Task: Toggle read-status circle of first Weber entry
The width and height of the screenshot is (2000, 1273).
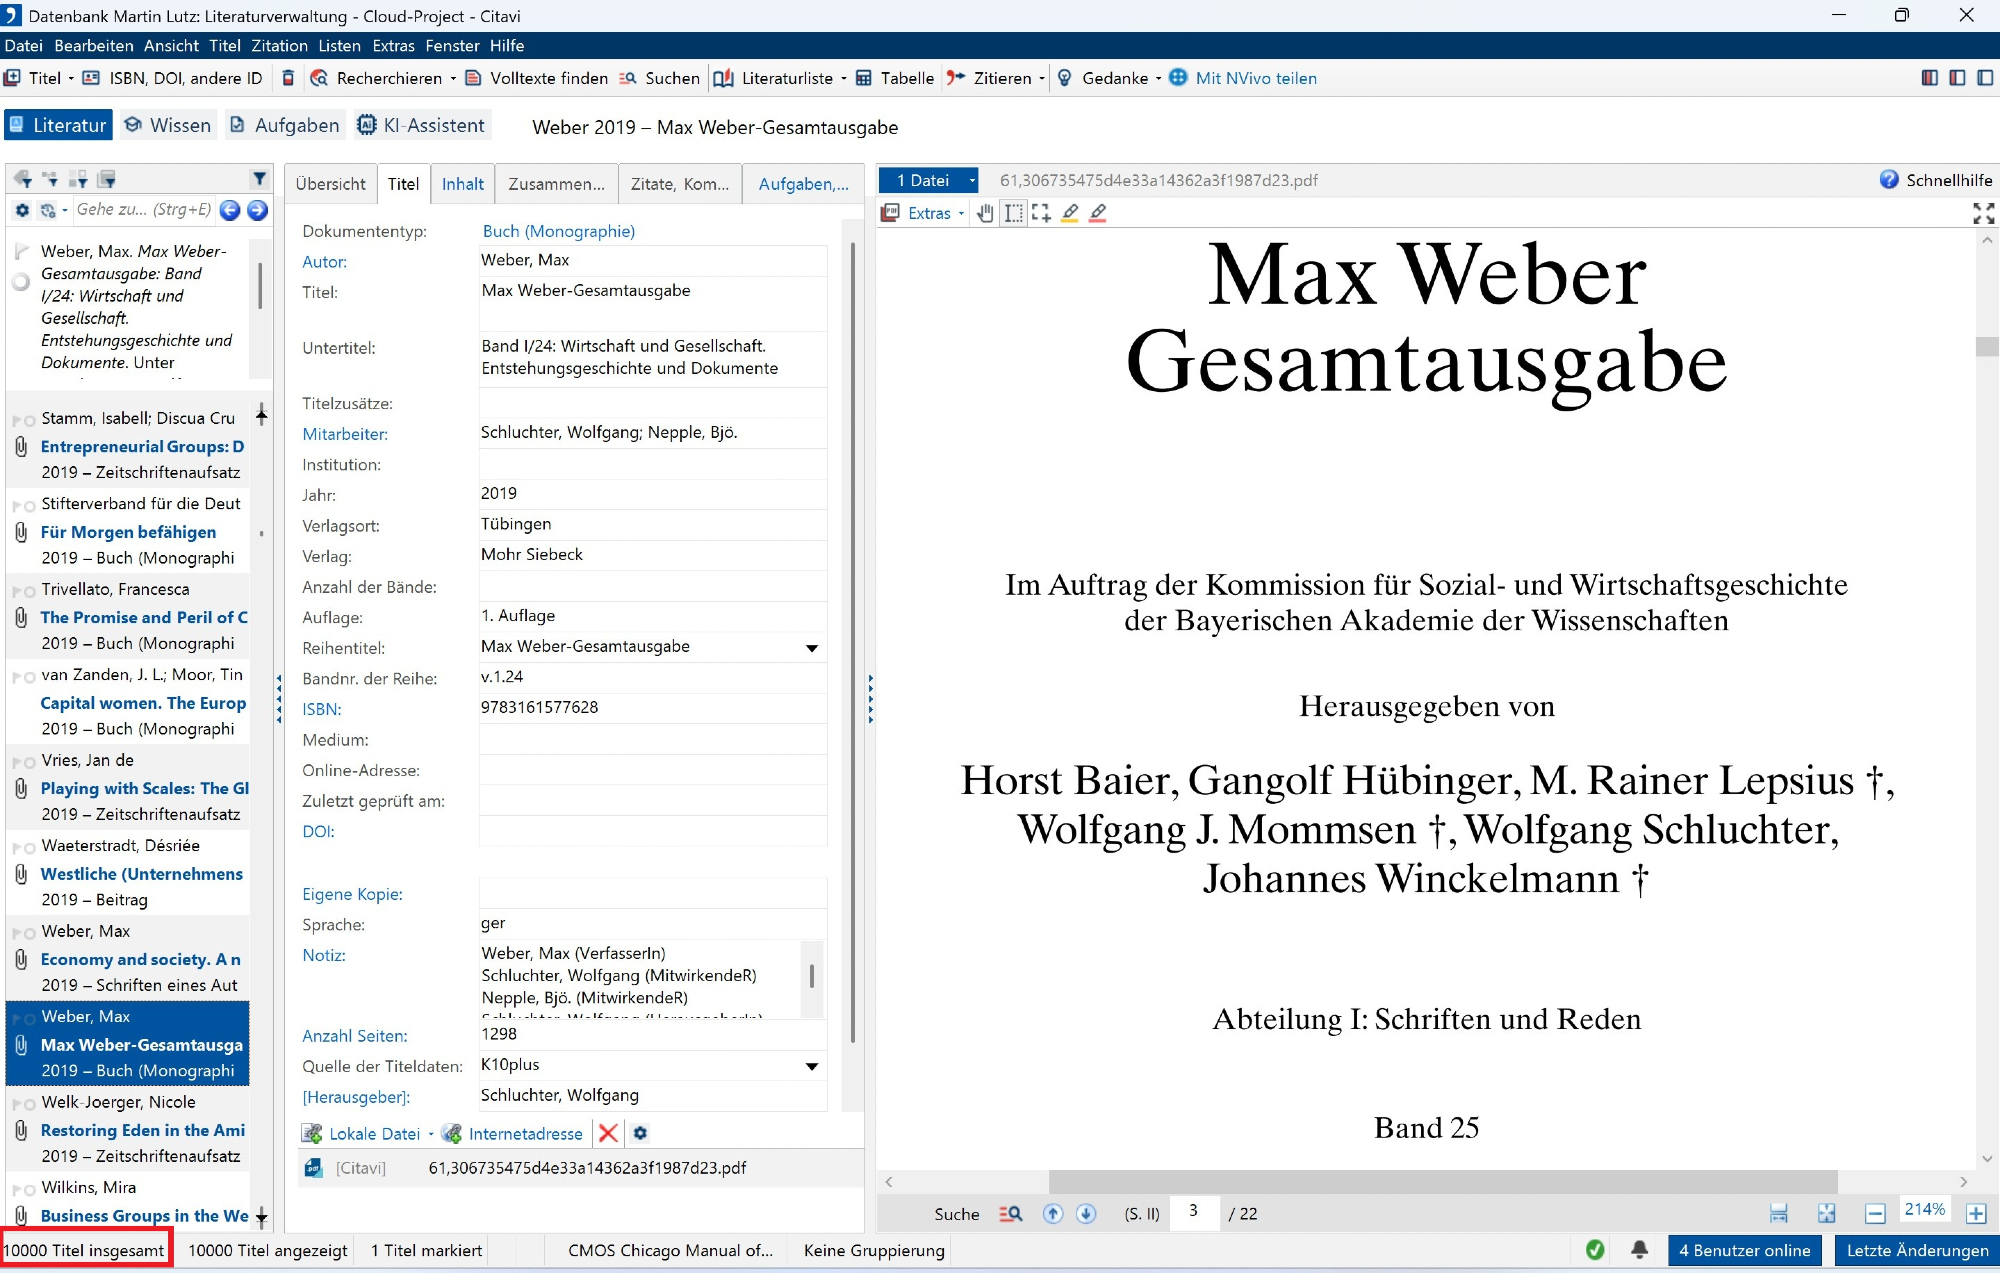Action: [20, 282]
